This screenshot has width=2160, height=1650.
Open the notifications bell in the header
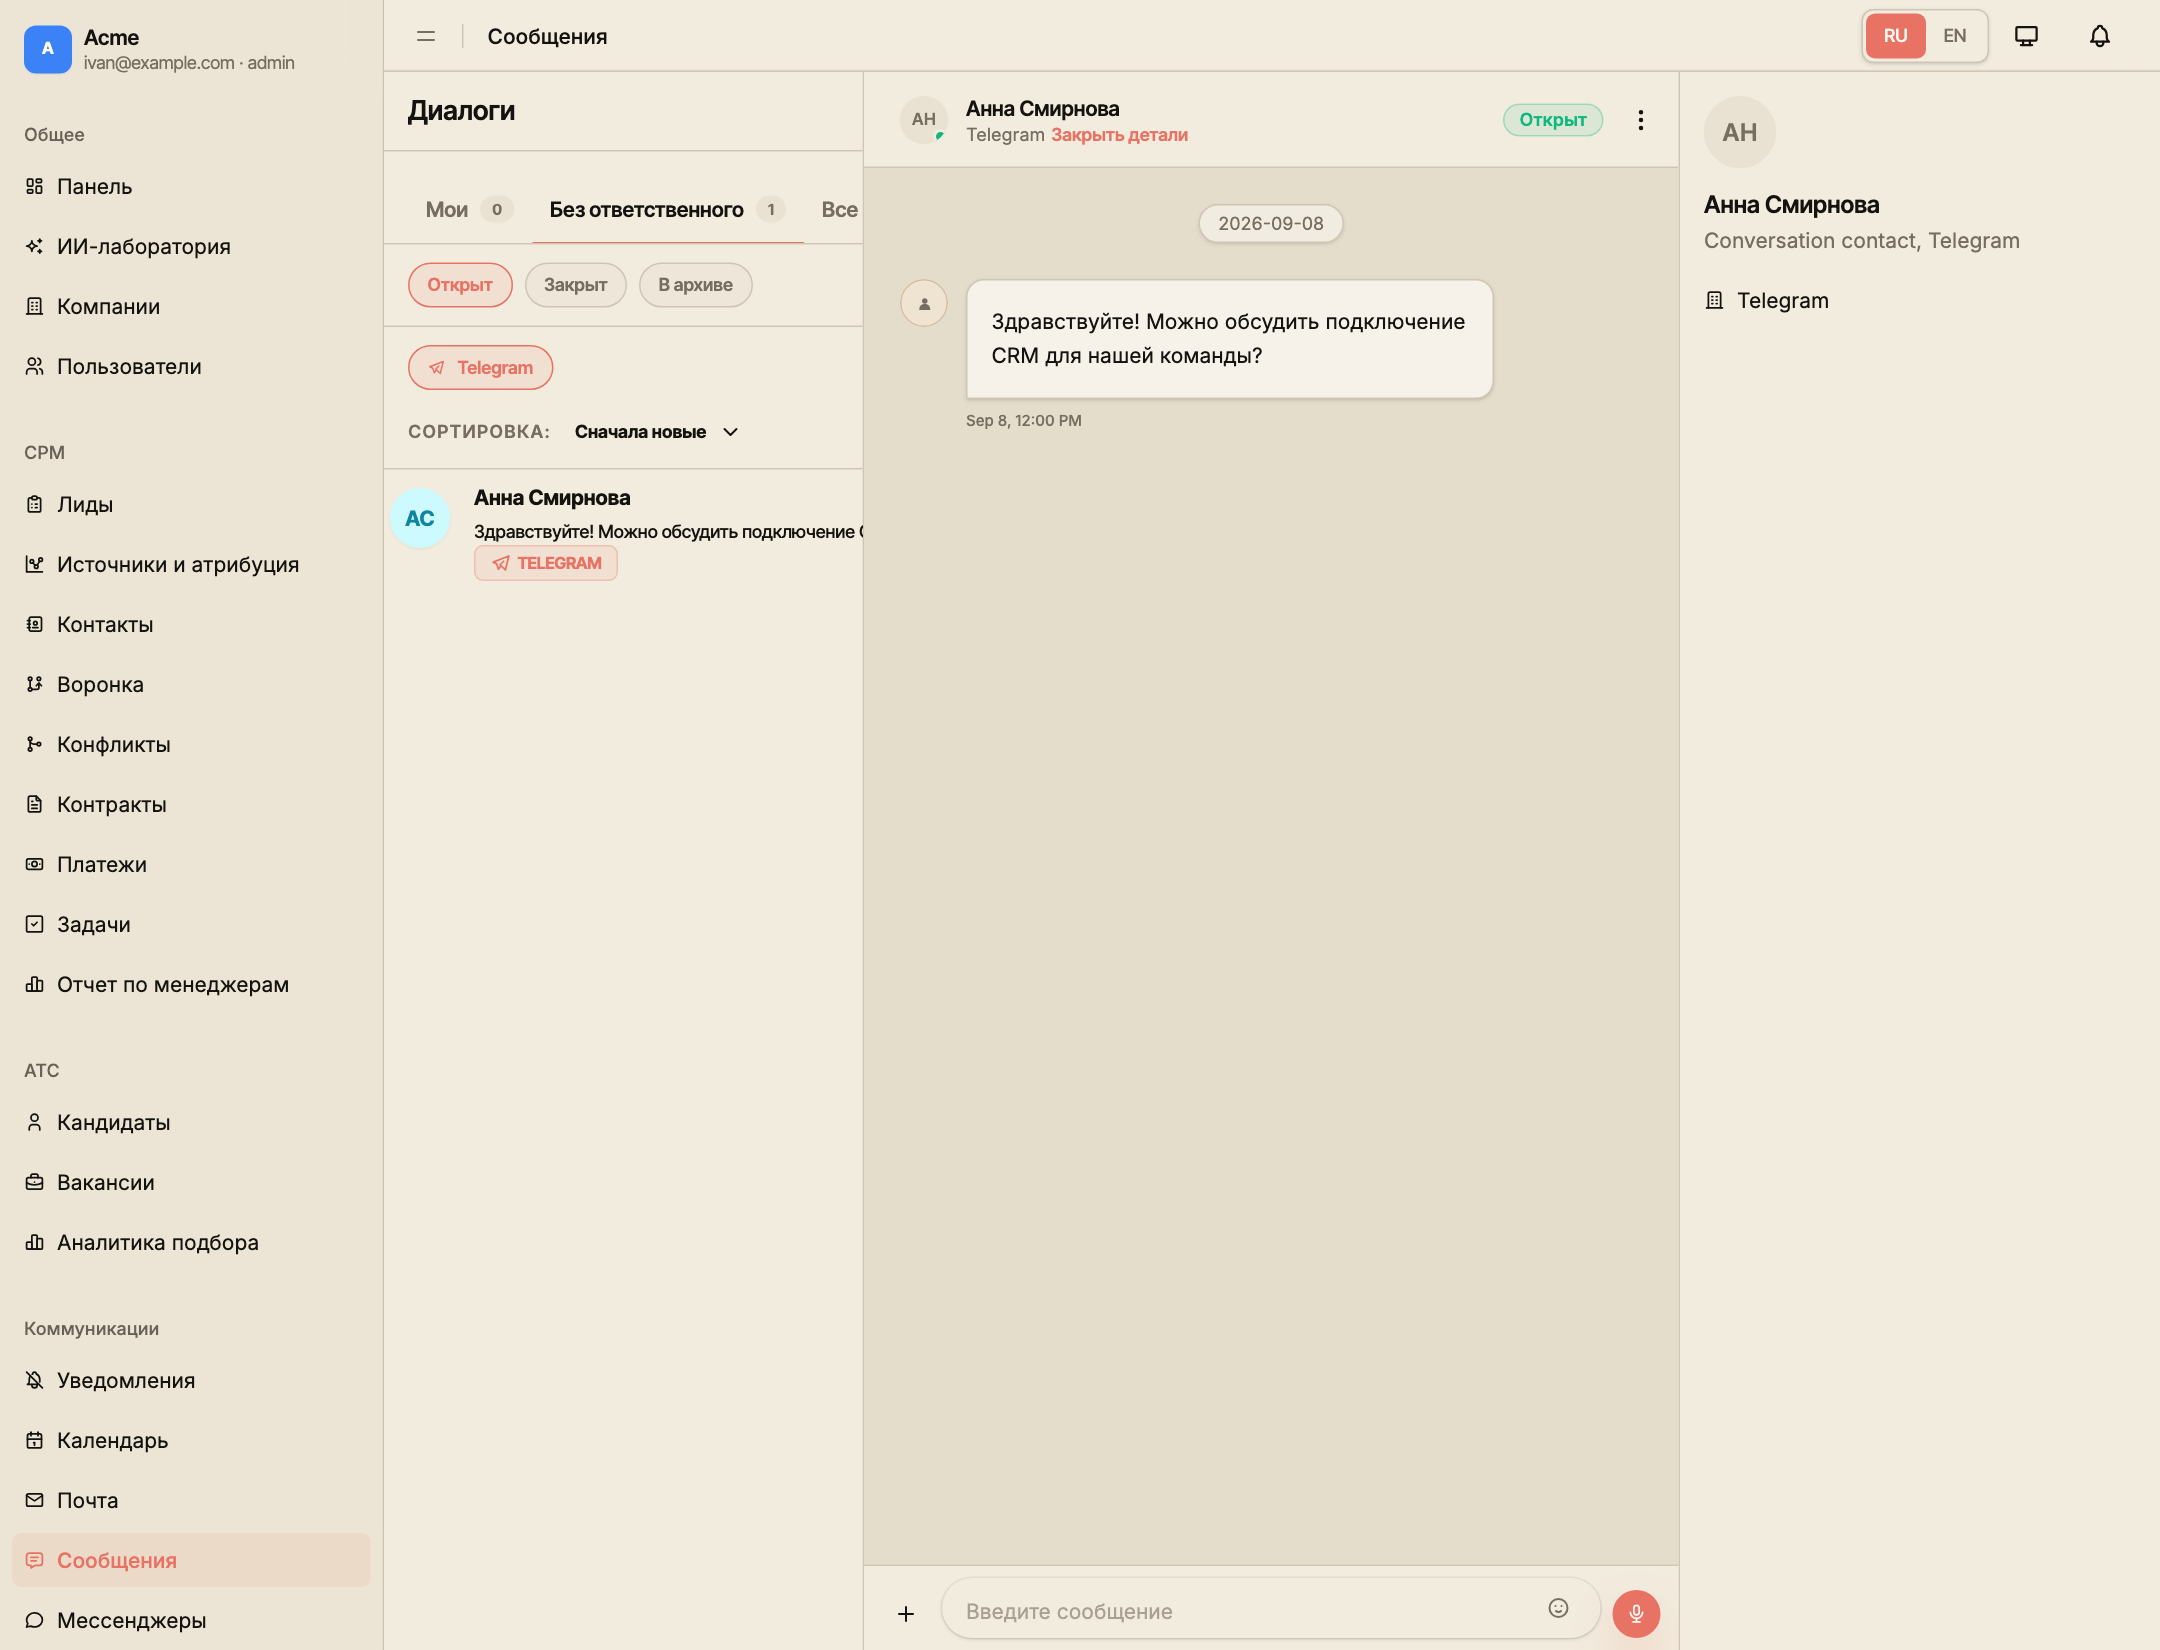point(2100,36)
